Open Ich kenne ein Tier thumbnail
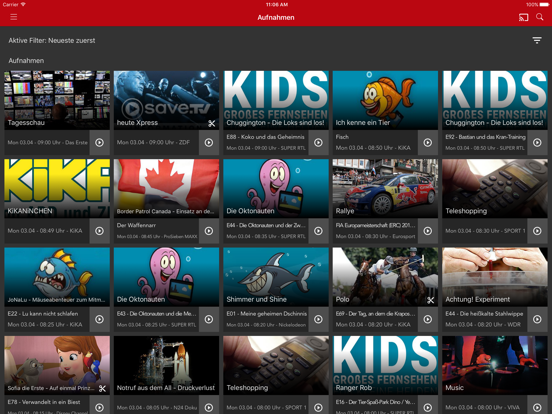This screenshot has height=414, width=552. click(x=385, y=100)
